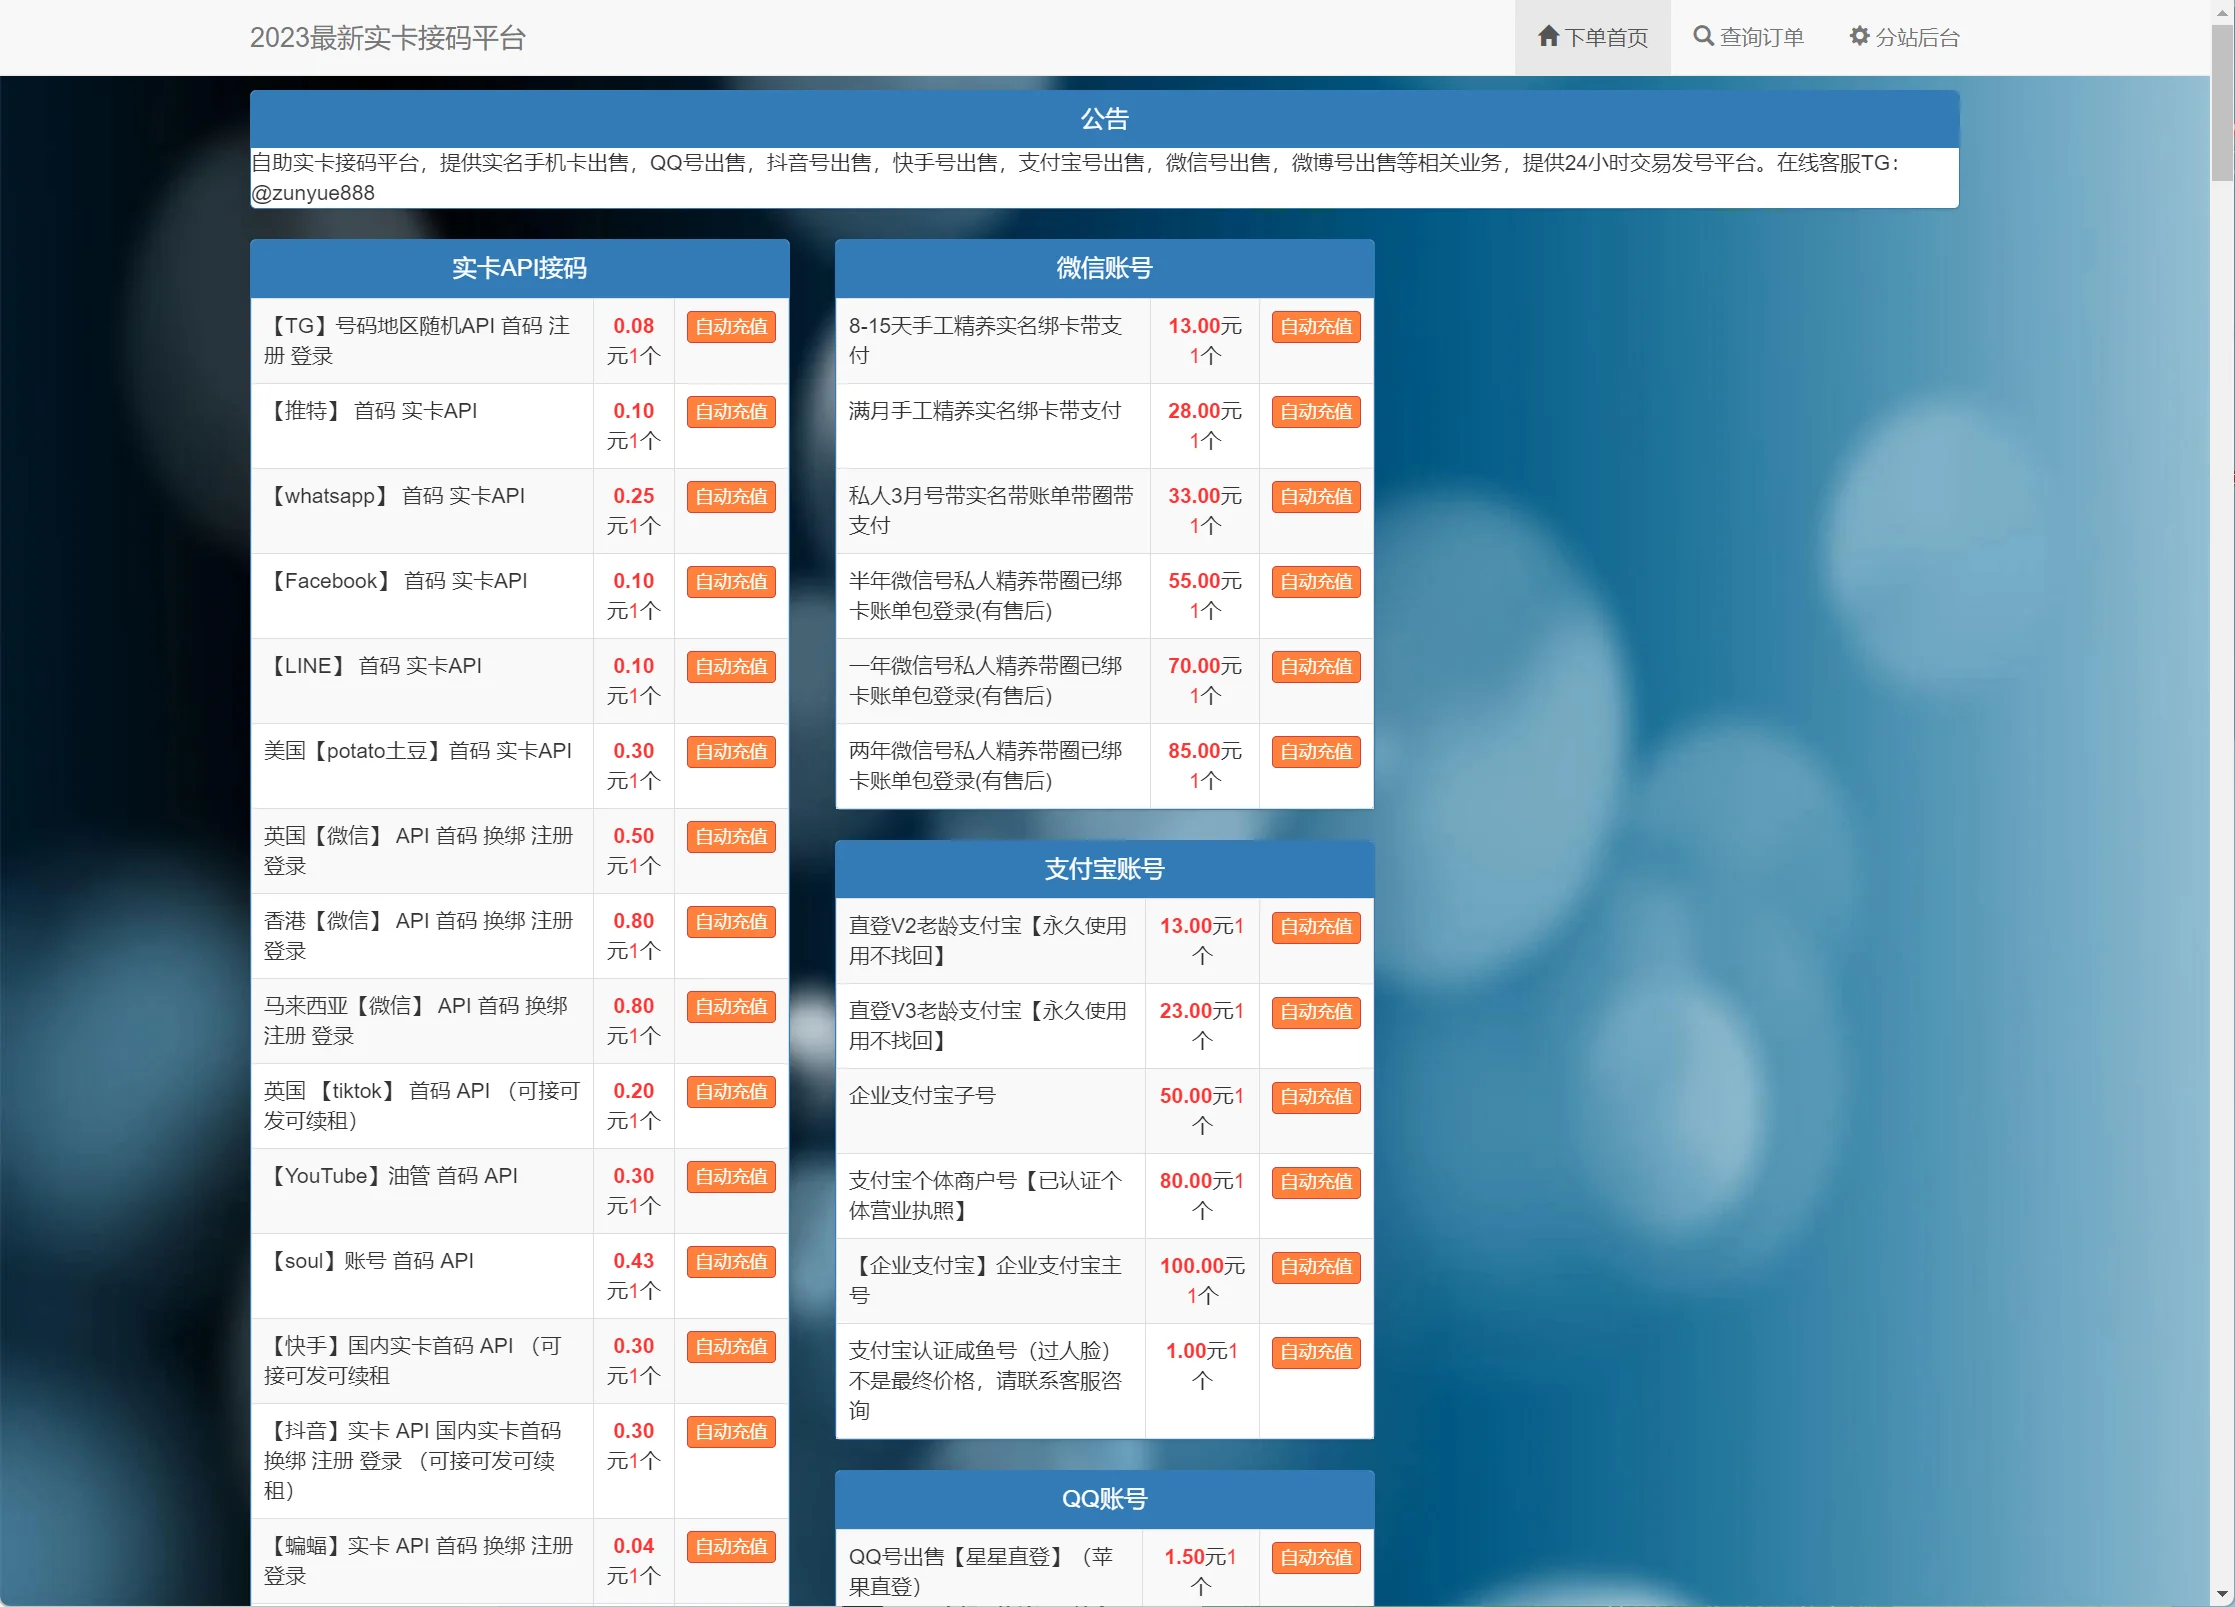Image resolution: width=2235 pixels, height=1607 pixels.
Task: Open the 查询订单 navigation item
Action: [x=1761, y=38]
